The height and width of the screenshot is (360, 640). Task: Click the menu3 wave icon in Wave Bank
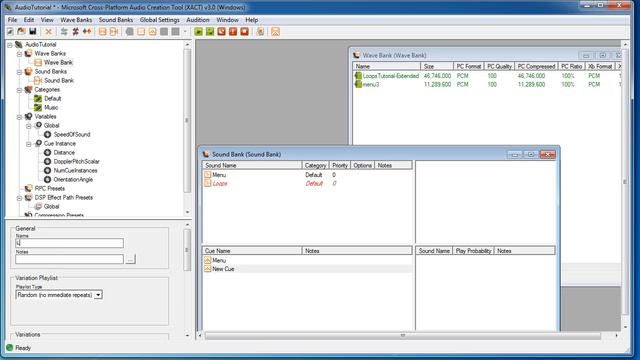(x=358, y=84)
